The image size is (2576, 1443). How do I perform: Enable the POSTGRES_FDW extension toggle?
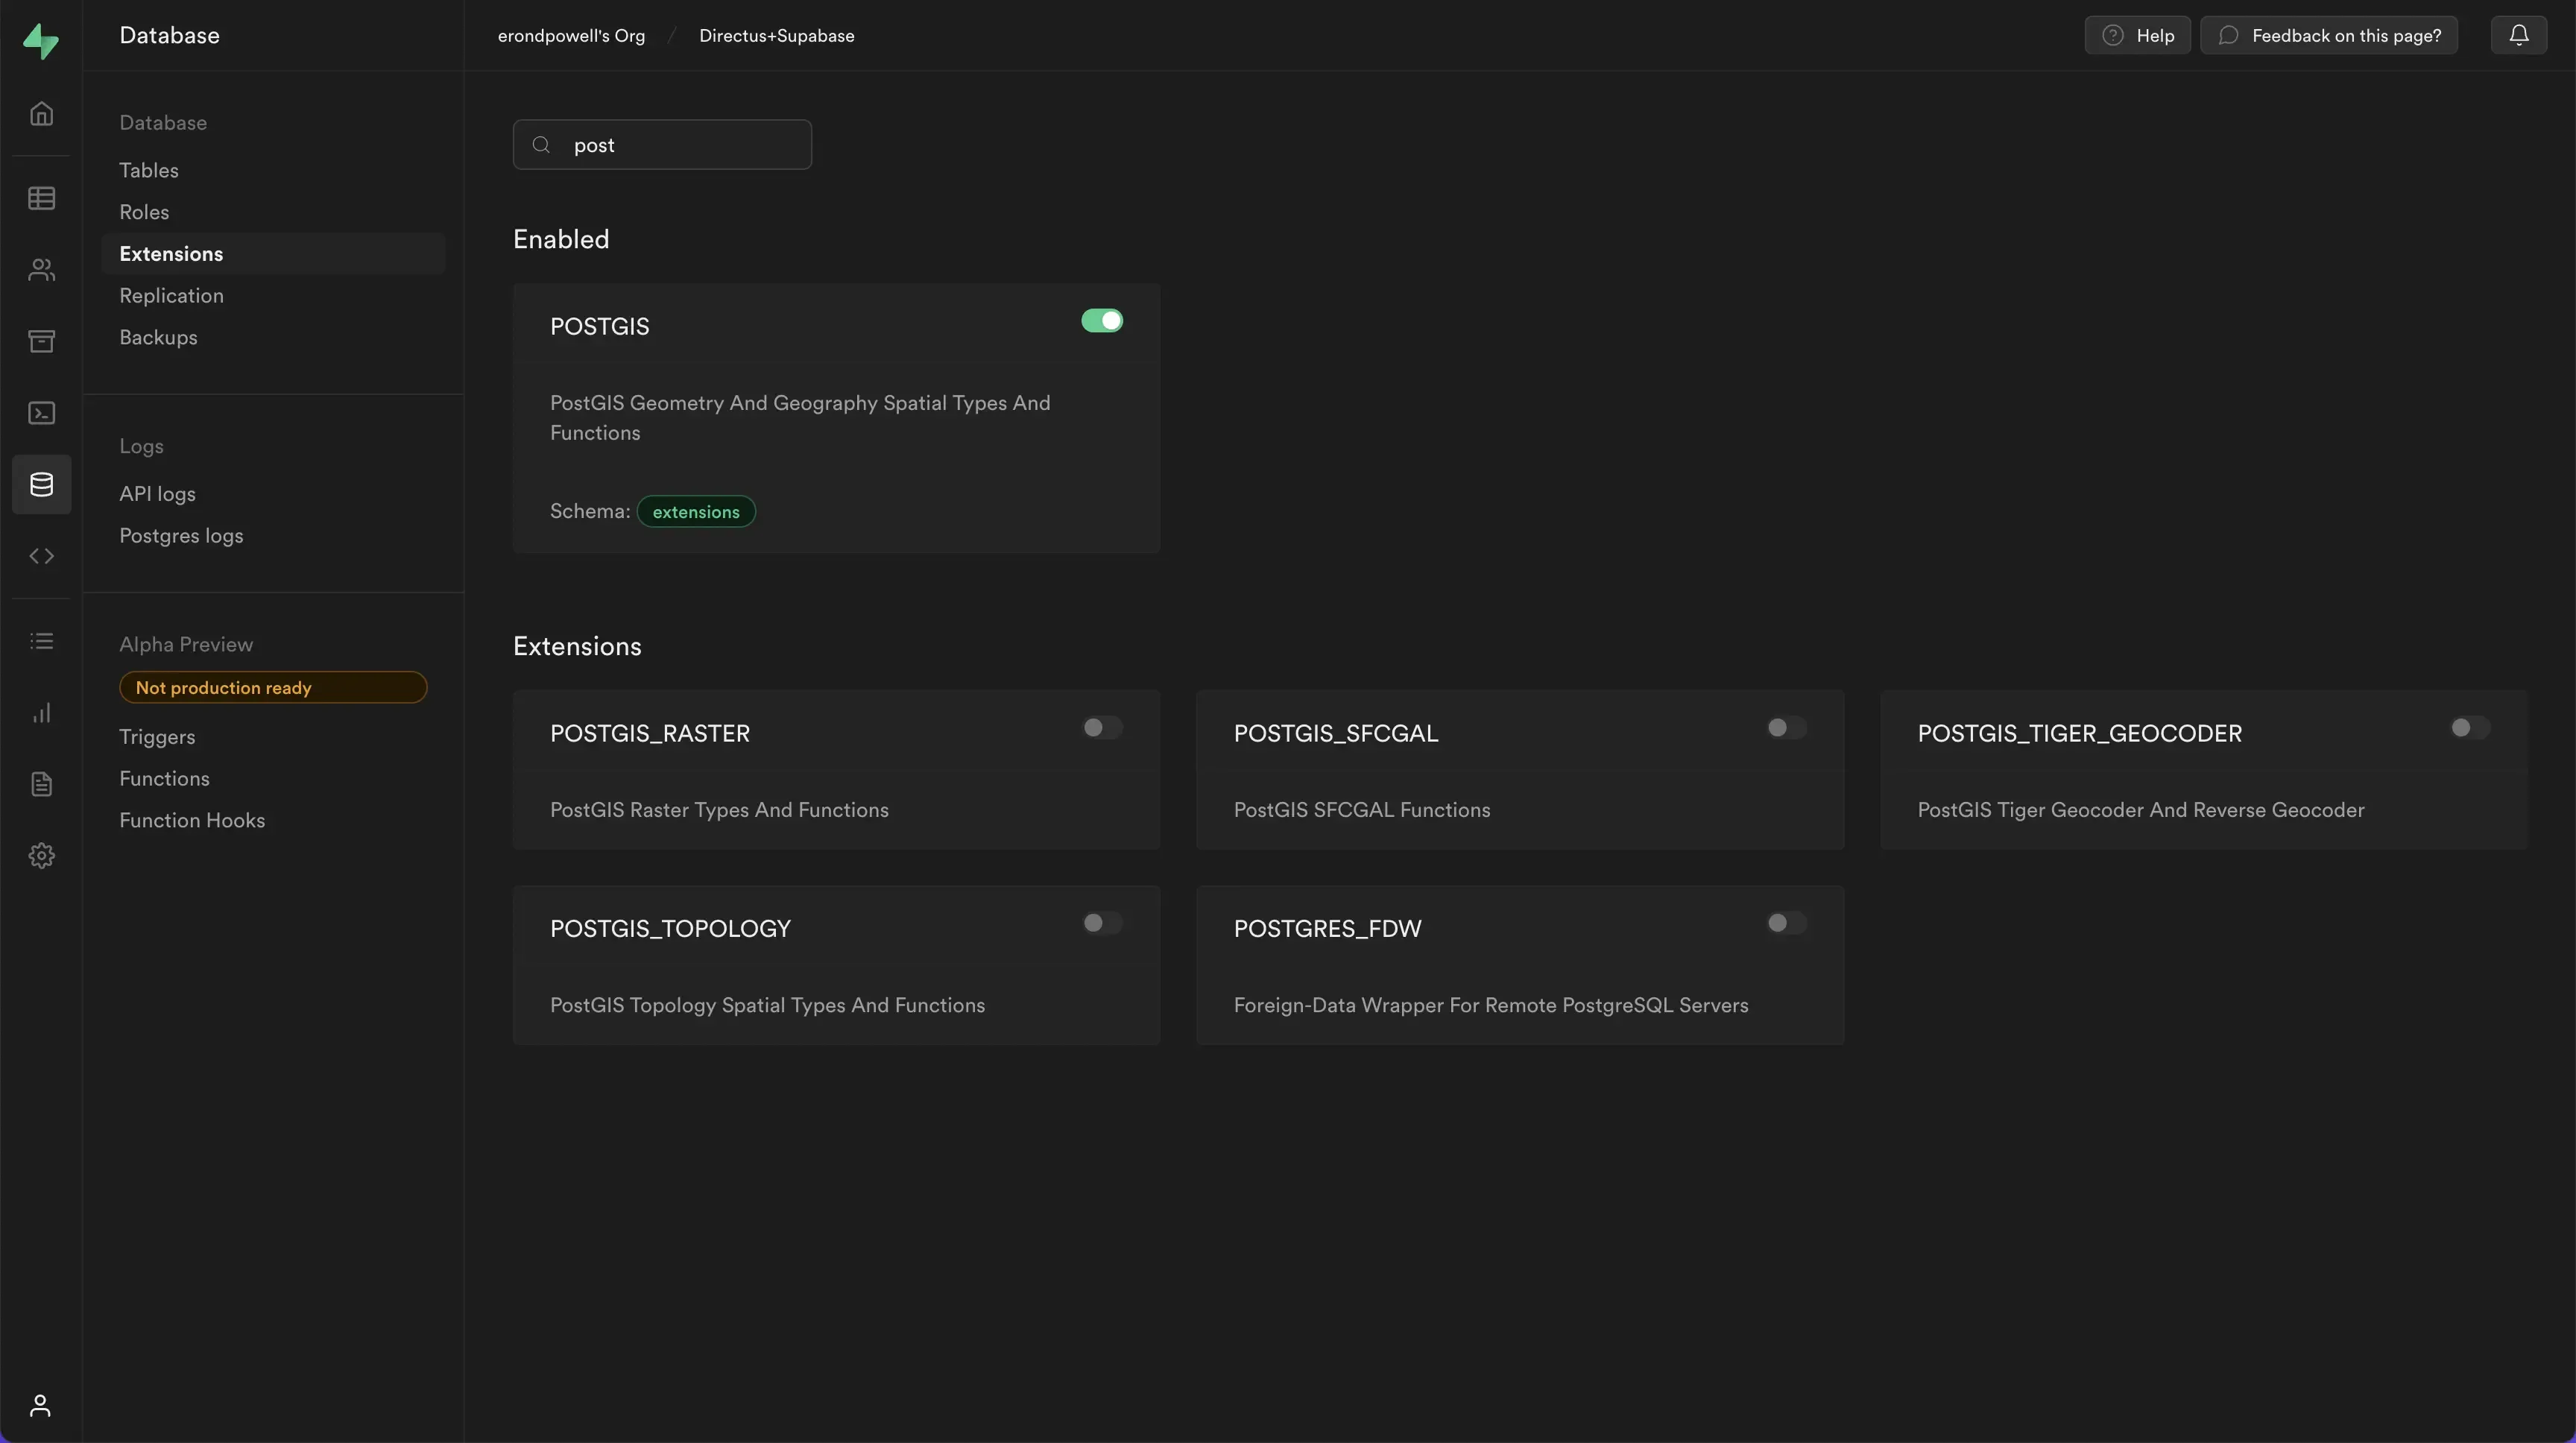point(1785,923)
